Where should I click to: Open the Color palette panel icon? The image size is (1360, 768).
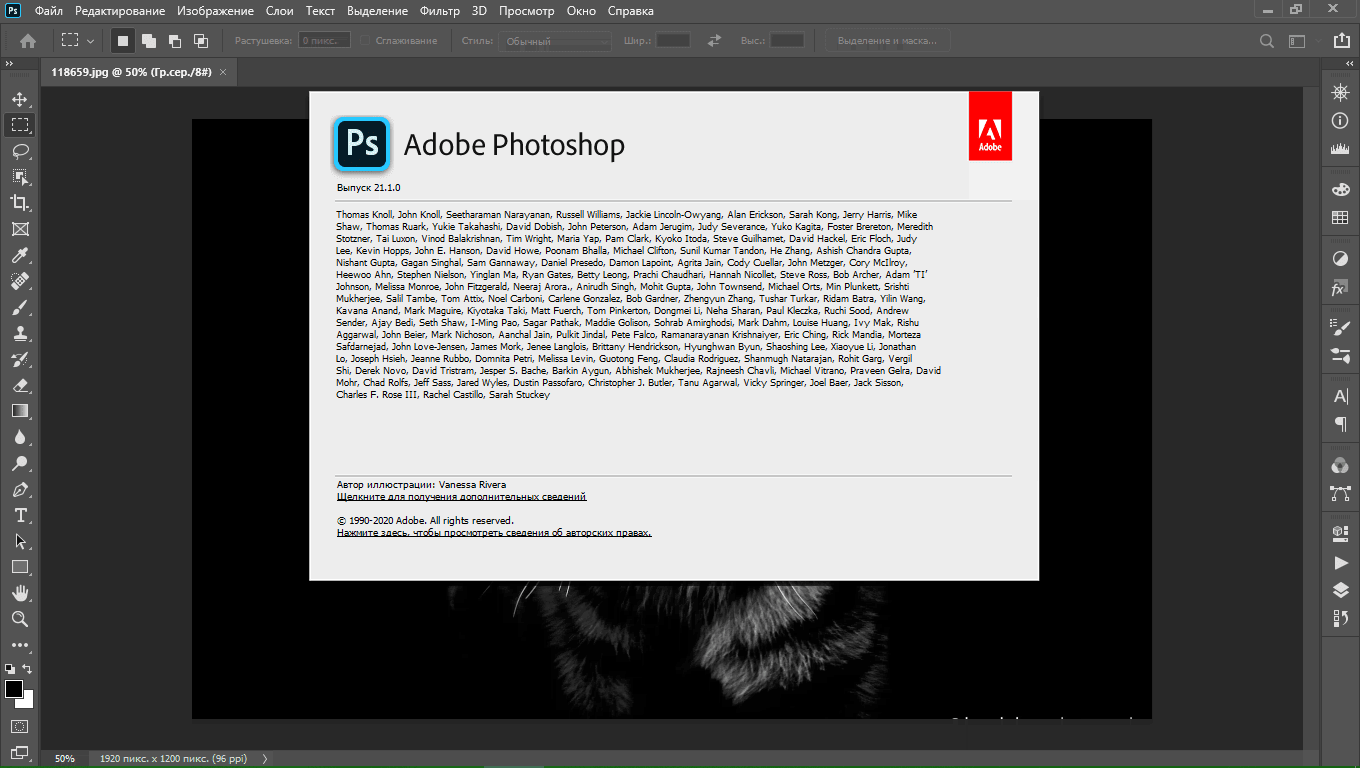[1341, 189]
